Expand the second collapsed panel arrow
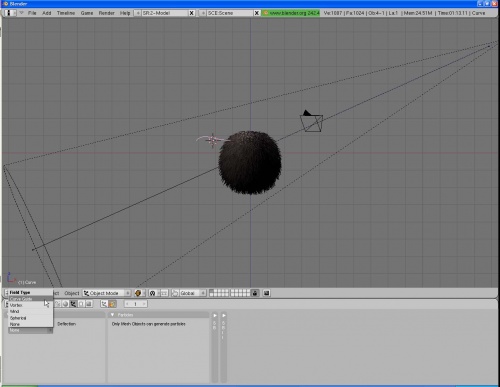Image resolution: width=500 pixels, height=387 pixels. pos(224,315)
